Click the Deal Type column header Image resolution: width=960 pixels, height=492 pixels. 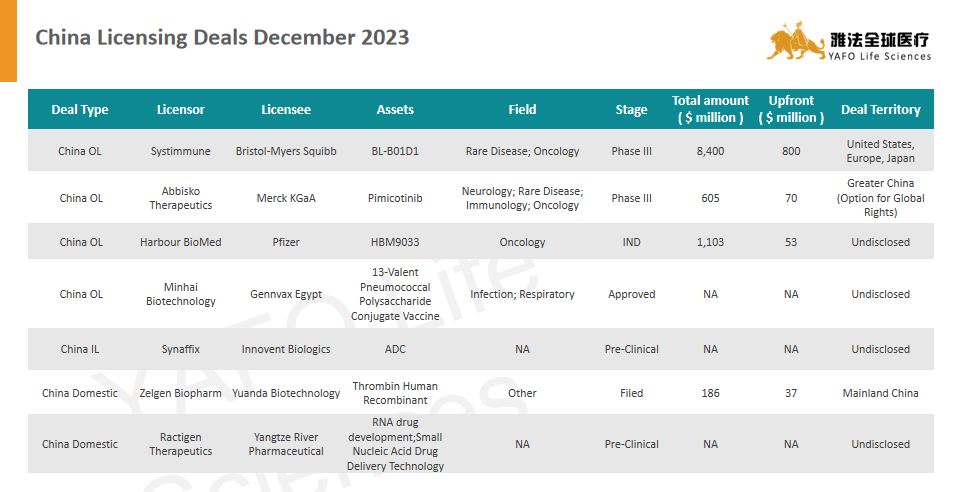click(80, 110)
